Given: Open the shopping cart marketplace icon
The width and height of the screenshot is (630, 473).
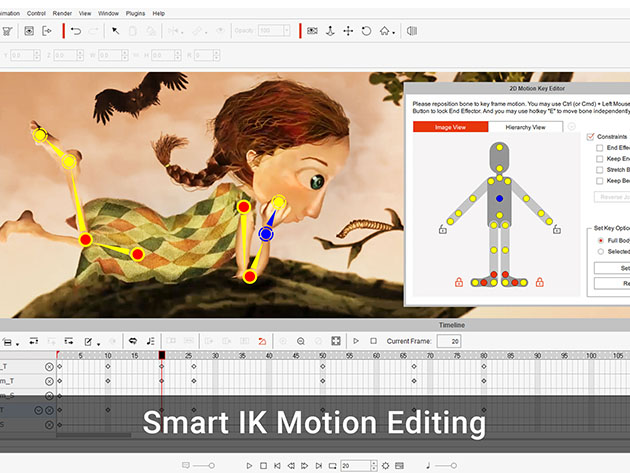Looking at the screenshot, I should click(x=7, y=31).
